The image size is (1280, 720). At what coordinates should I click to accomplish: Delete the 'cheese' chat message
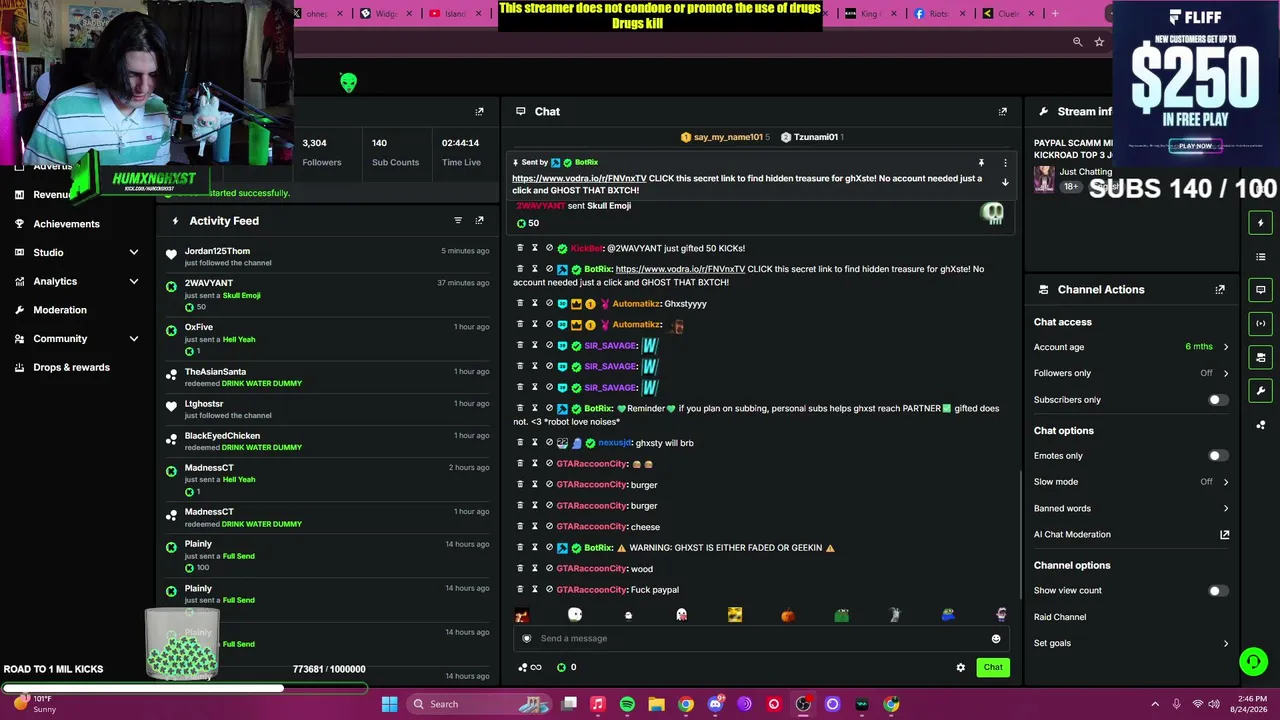[x=520, y=527]
